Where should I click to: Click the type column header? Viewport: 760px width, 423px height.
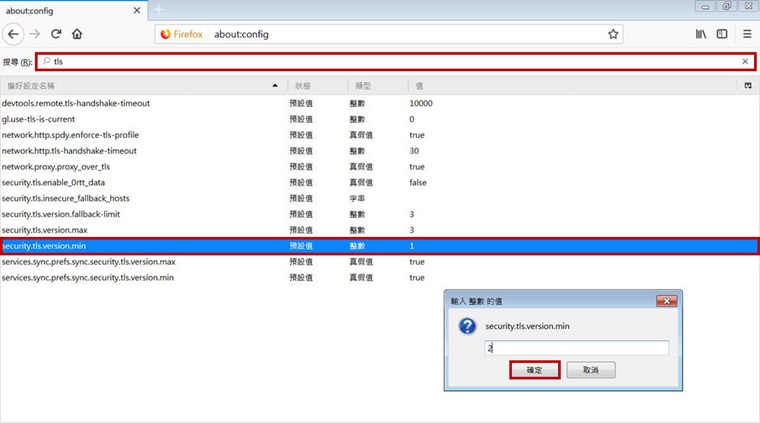tap(378, 86)
